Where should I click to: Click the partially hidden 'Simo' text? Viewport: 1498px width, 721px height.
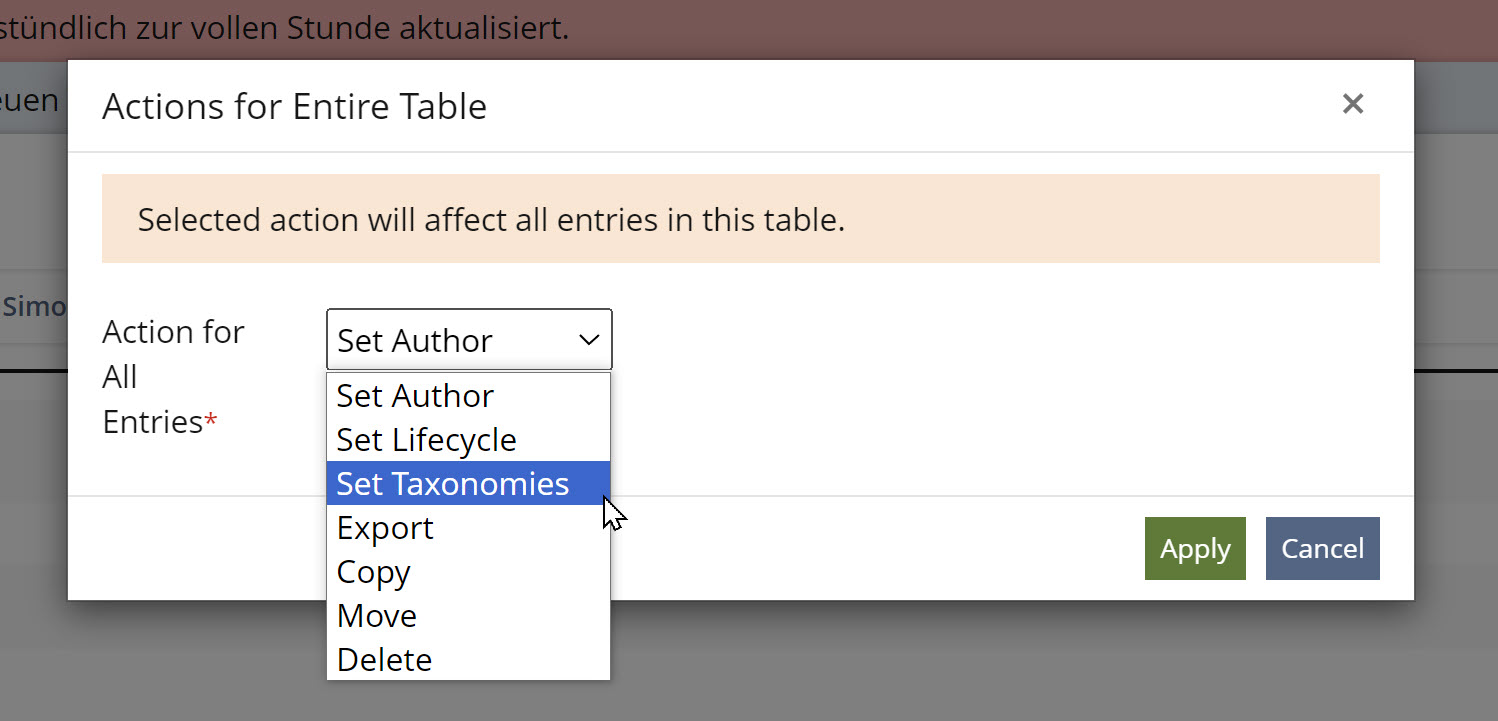[34, 306]
